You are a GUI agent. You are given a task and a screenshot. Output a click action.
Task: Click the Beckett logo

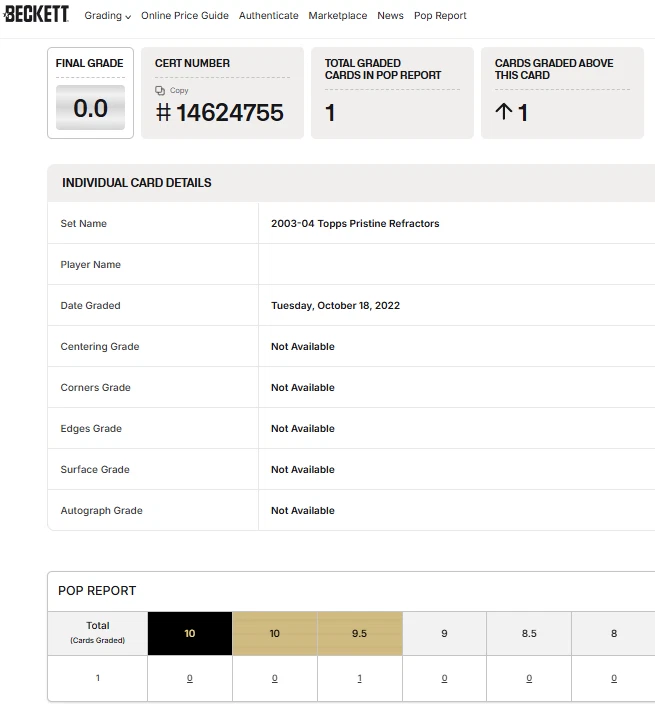36,14
